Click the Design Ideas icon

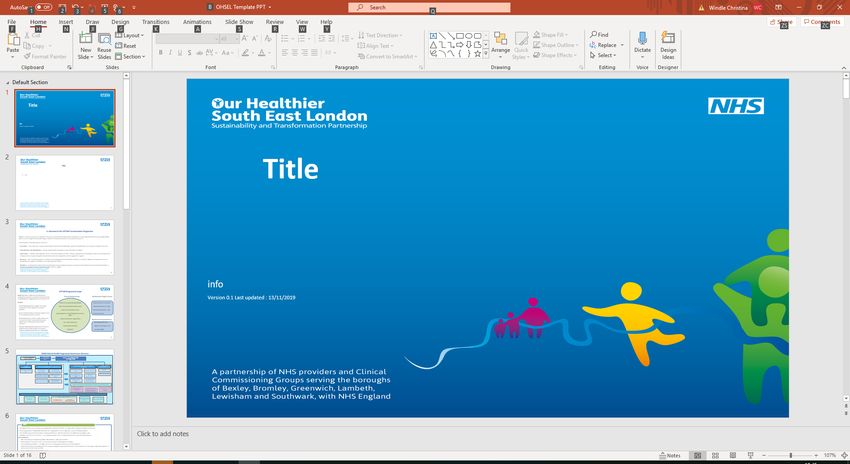(x=668, y=38)
